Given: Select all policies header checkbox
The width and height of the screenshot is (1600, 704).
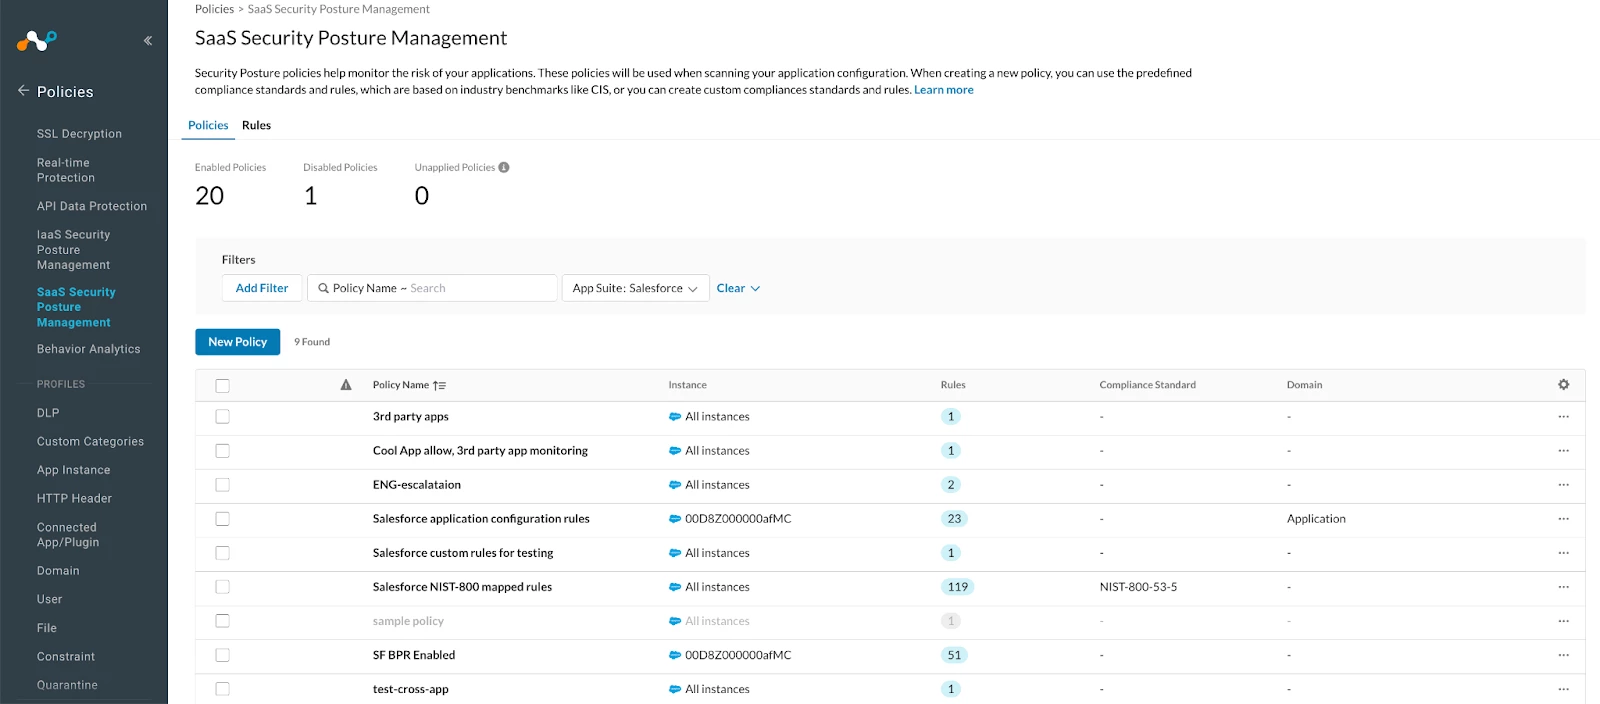Looking at the screenshot, I should pos(222,385).
